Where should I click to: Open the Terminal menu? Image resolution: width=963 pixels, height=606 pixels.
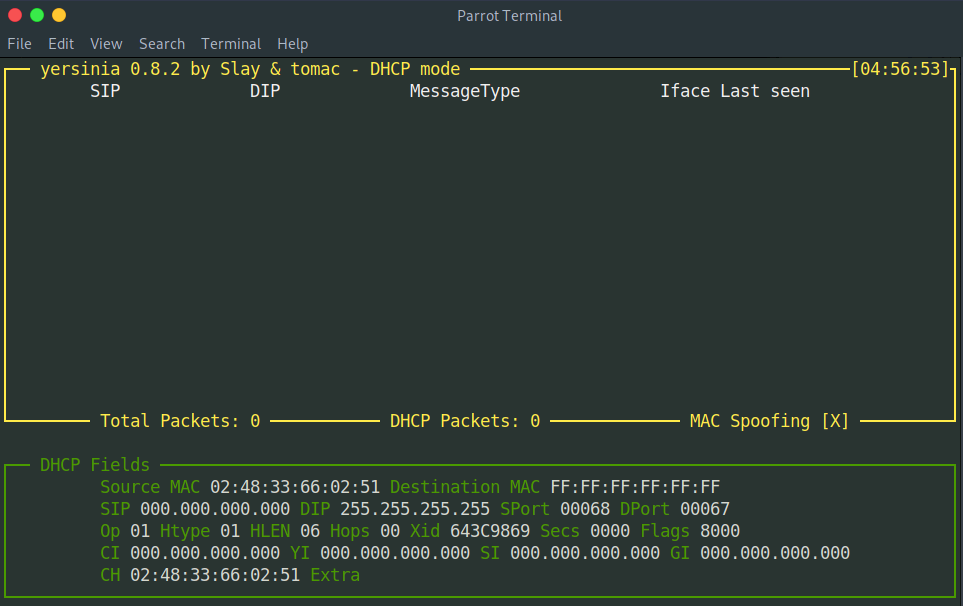tap(231, 44)
